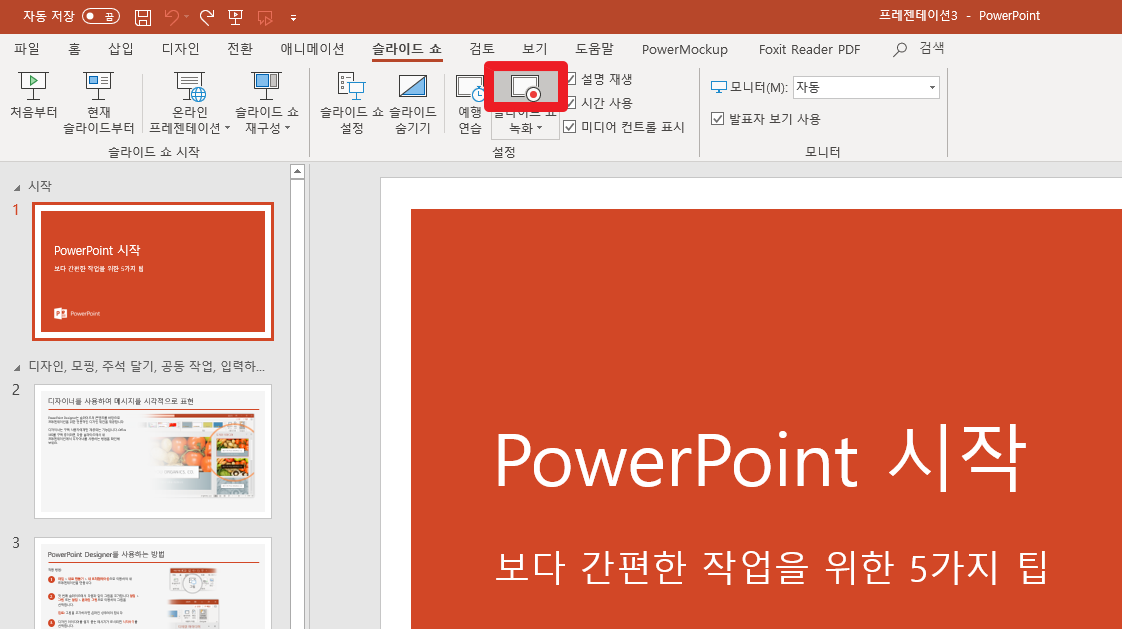The width and height of the screenshot is (1122, 629).
Task: Click the slide show record (녹화) icon
Action: (526, 88)
